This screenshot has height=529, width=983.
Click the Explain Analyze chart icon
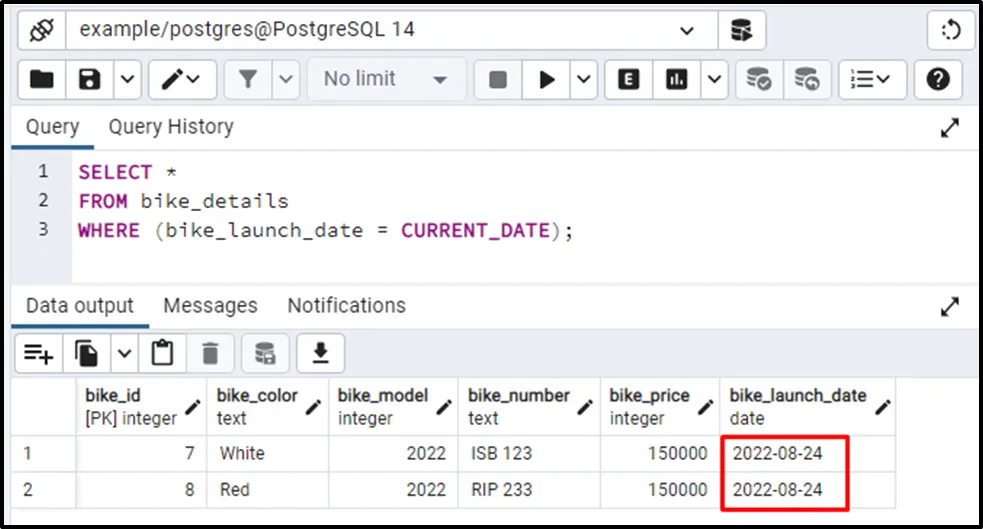tap(677, 79)
